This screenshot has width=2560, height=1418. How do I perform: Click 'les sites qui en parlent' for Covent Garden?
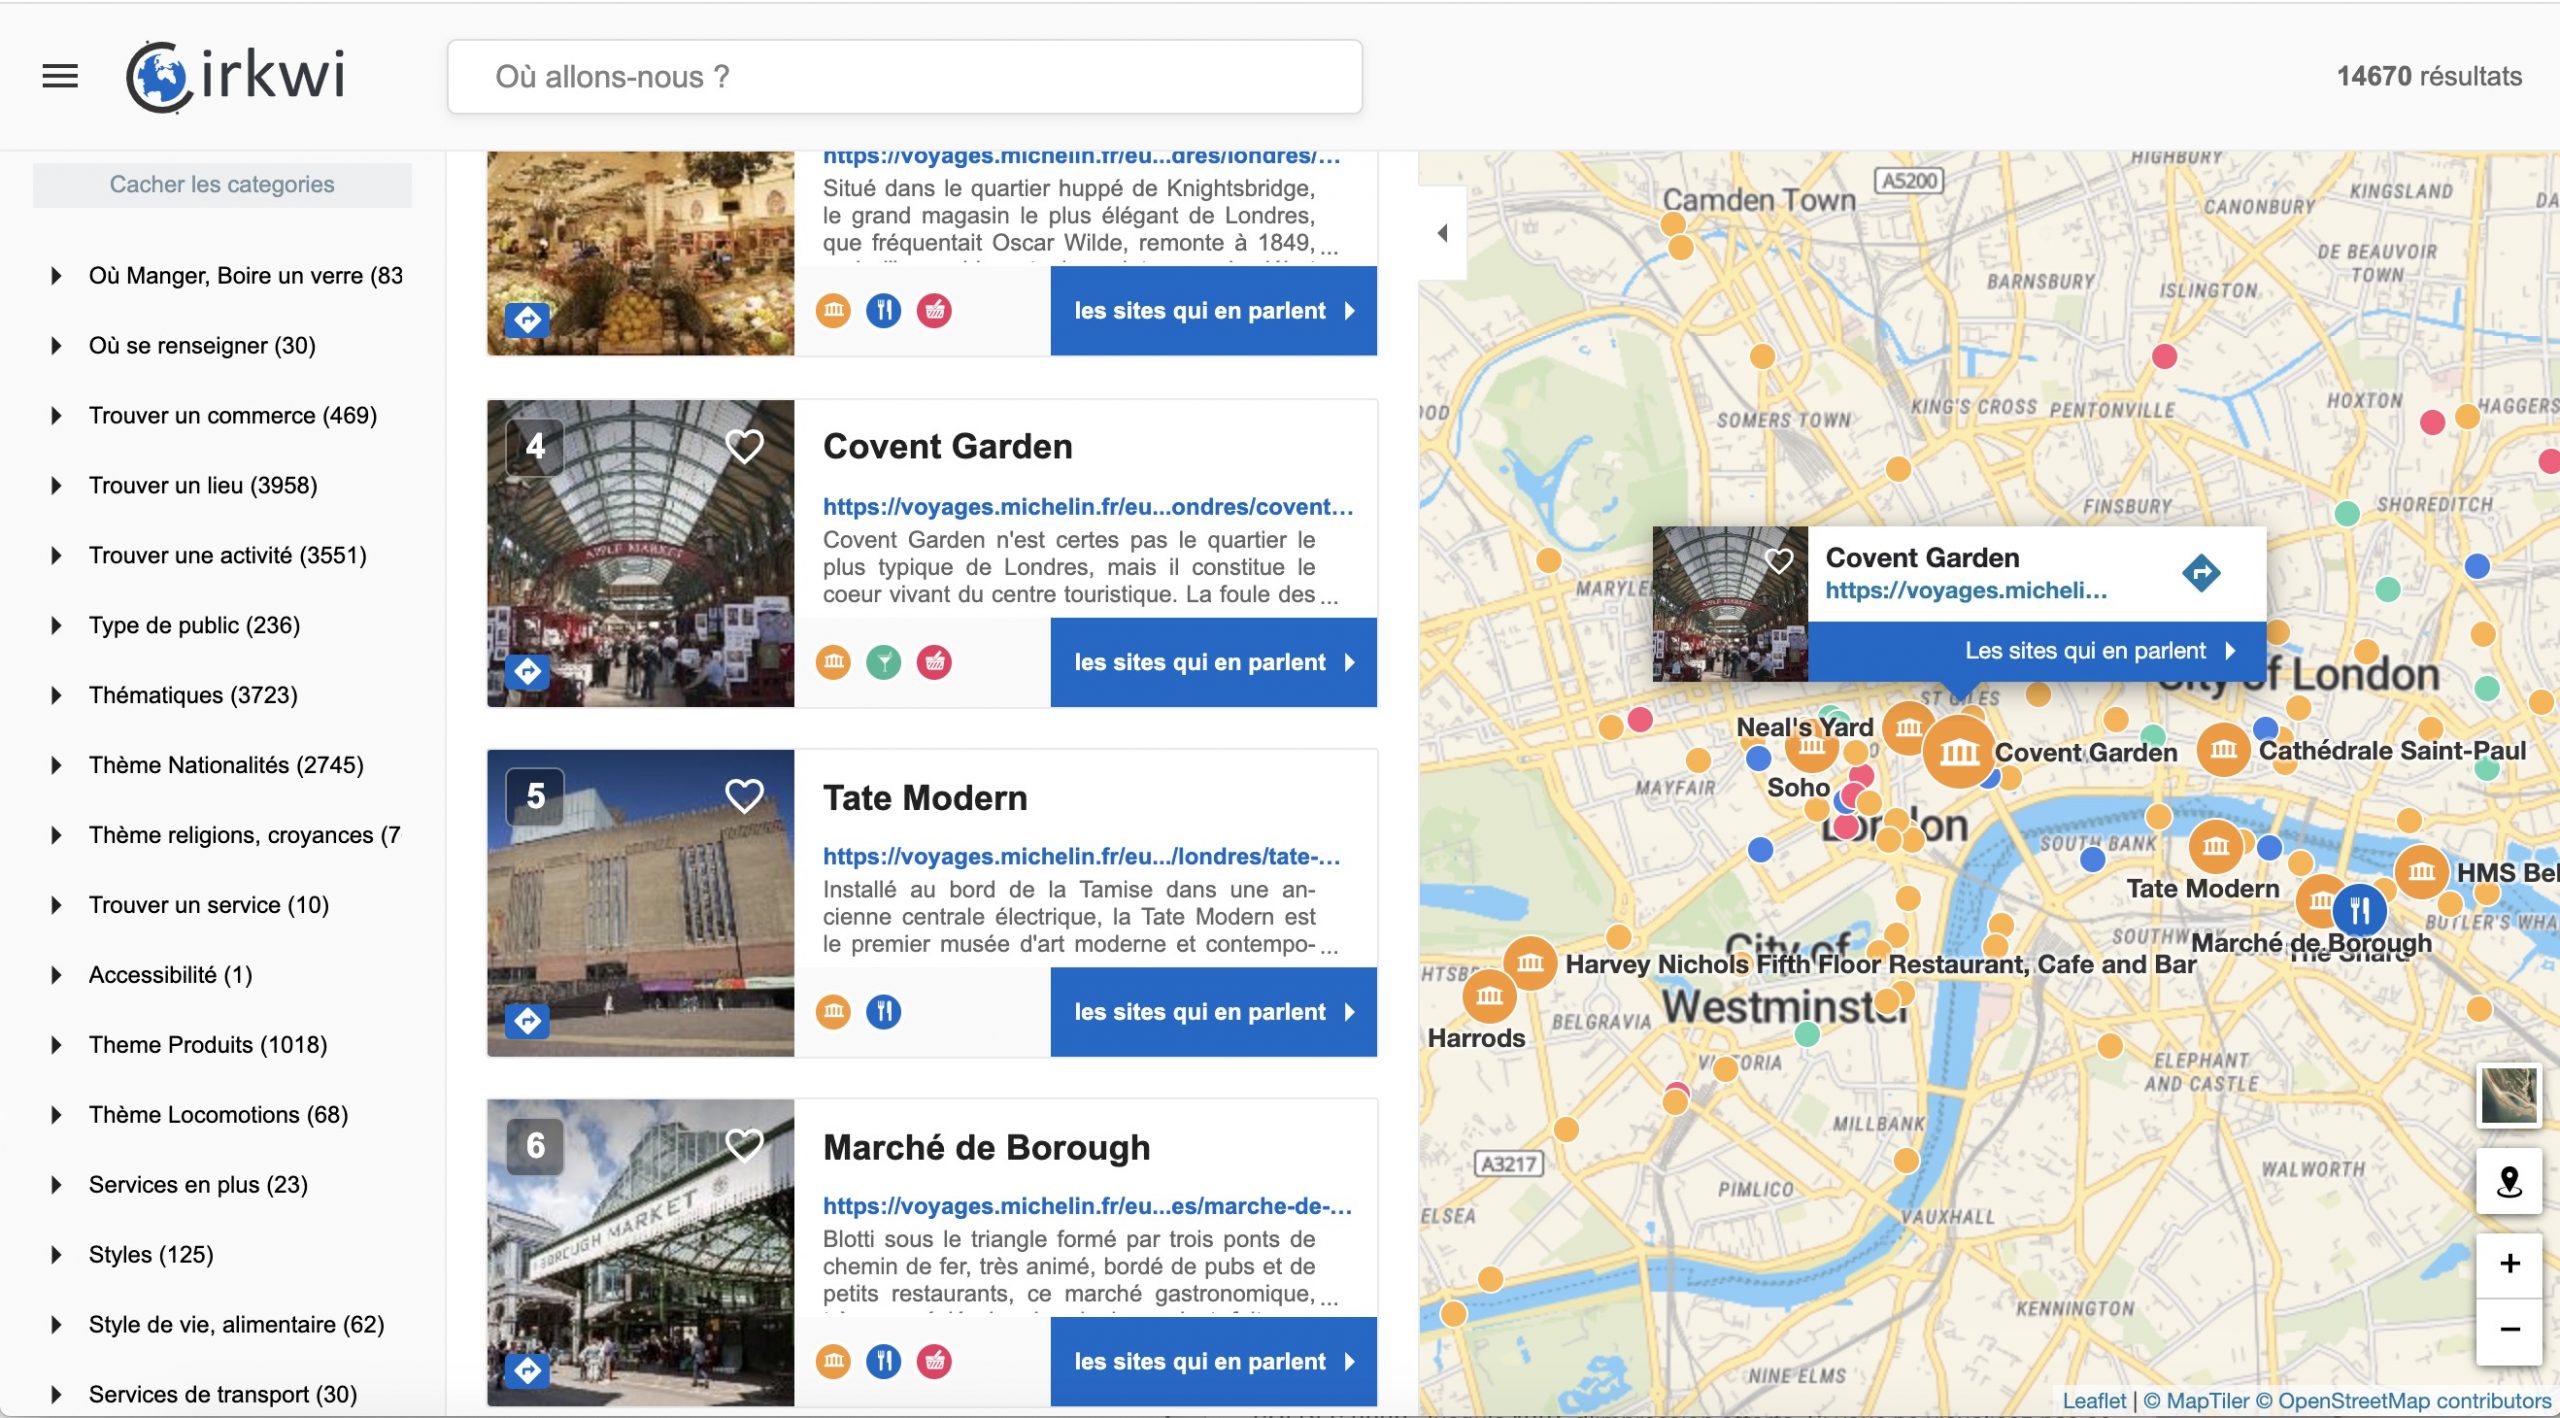[1213, 662]
